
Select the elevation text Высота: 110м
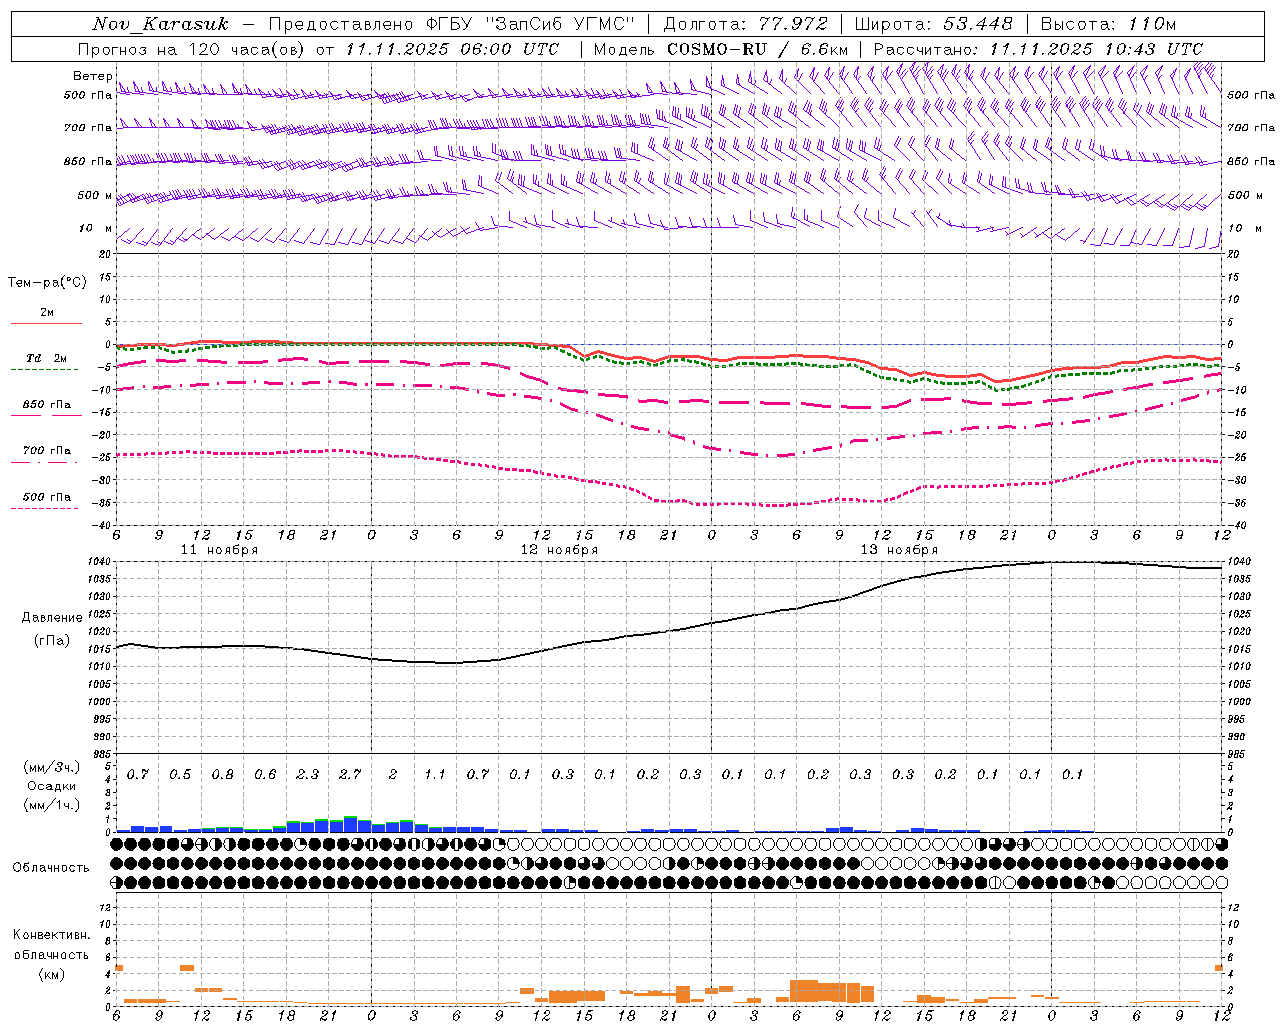[1108, 24]
